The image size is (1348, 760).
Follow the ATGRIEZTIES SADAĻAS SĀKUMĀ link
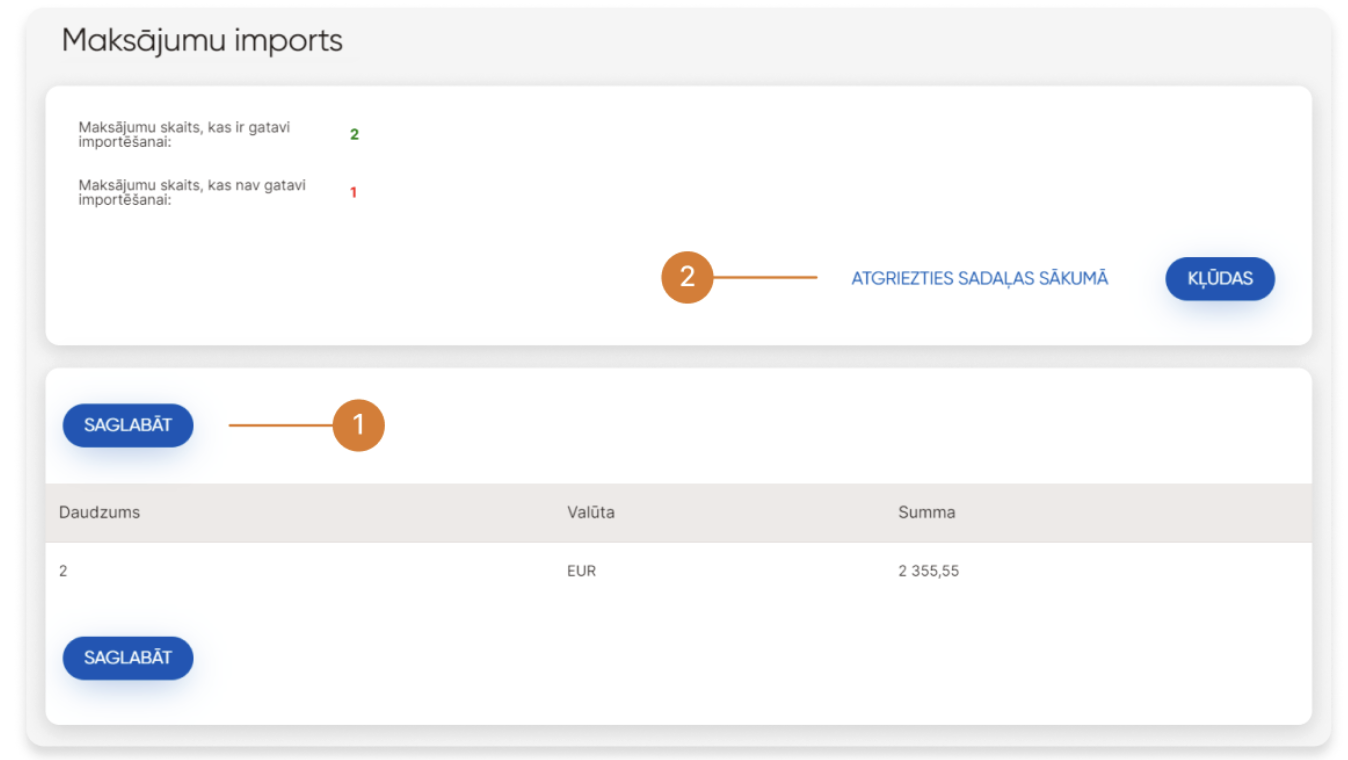click(x=979, y=279)
